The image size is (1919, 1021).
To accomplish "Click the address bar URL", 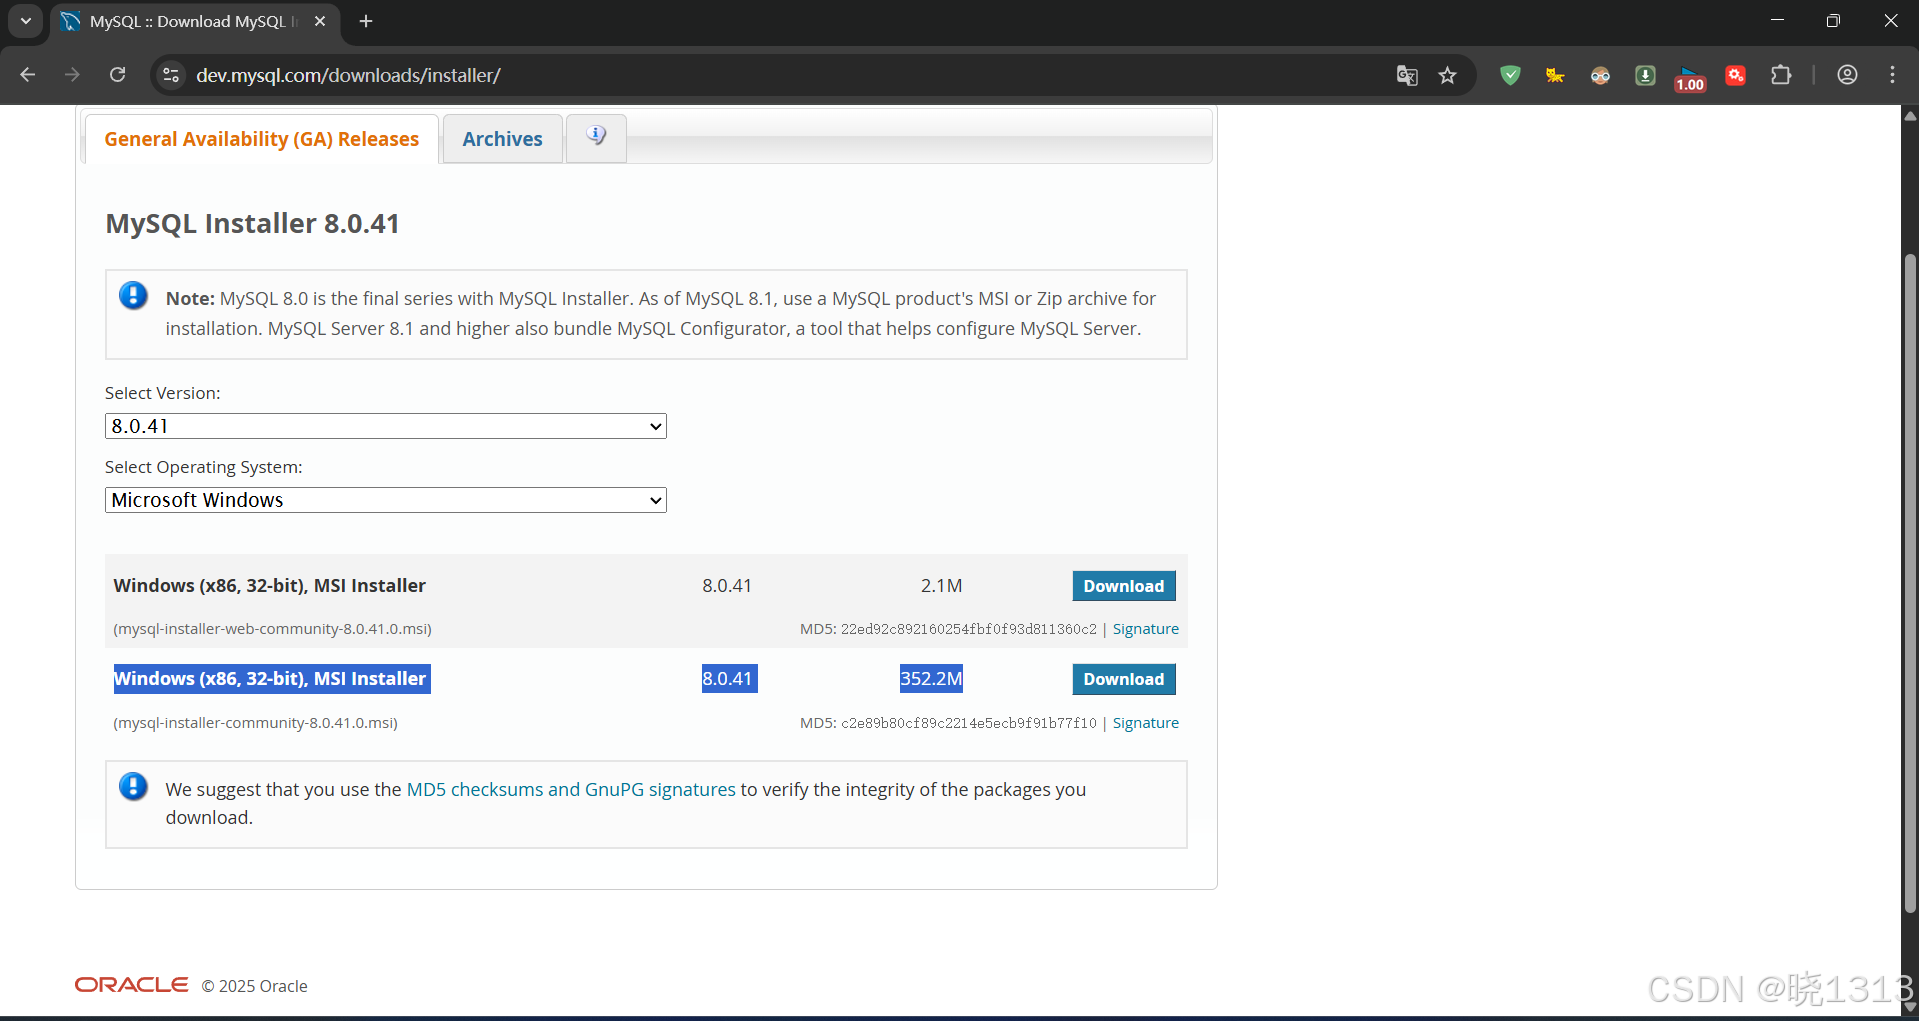I will (x=348, y=75).
